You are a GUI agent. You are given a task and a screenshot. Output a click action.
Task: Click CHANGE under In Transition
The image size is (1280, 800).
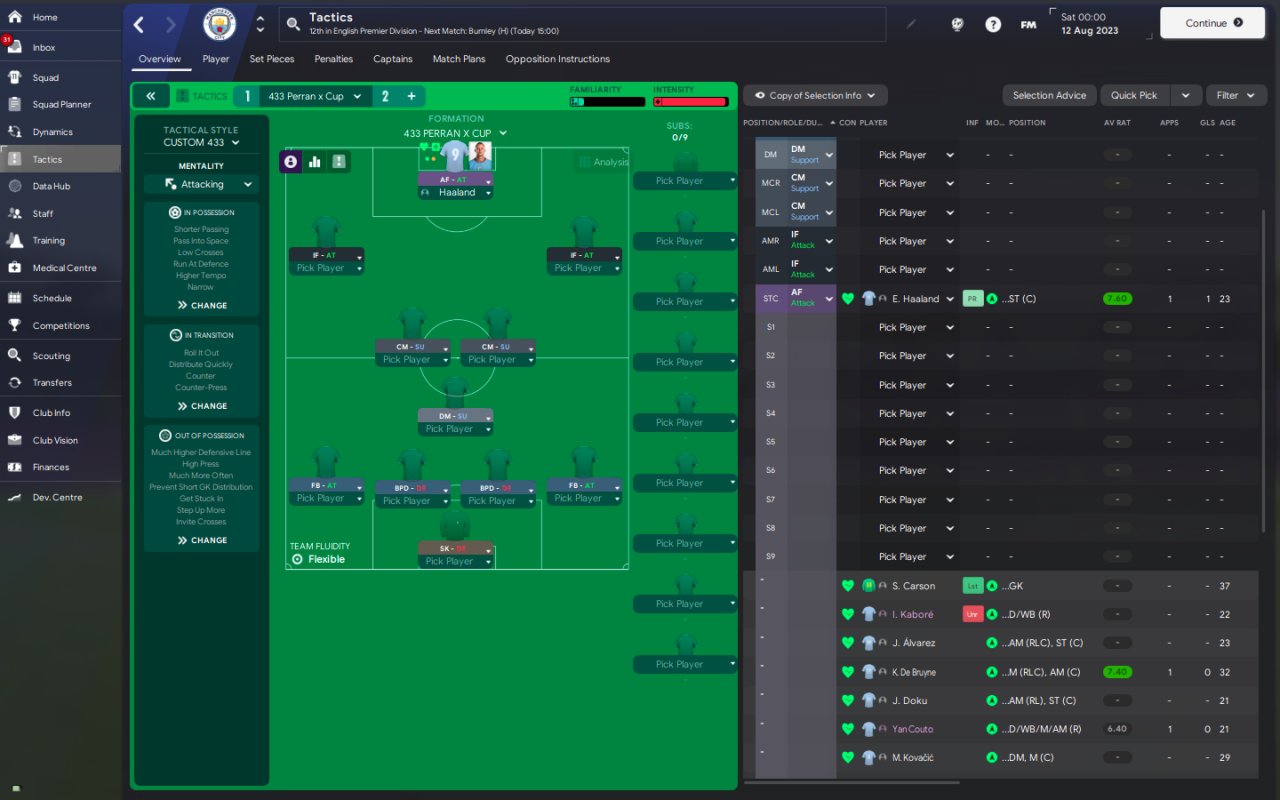coord(202,406)
